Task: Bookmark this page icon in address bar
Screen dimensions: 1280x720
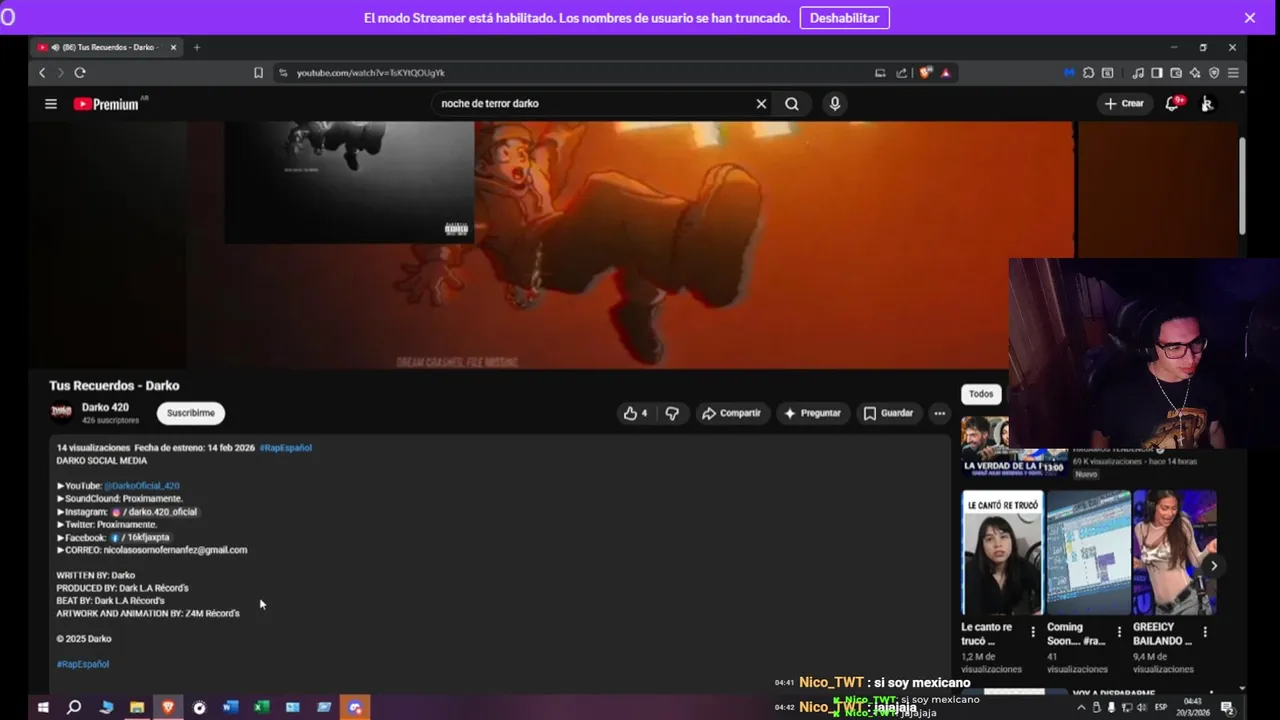Action: coord(258,73)
